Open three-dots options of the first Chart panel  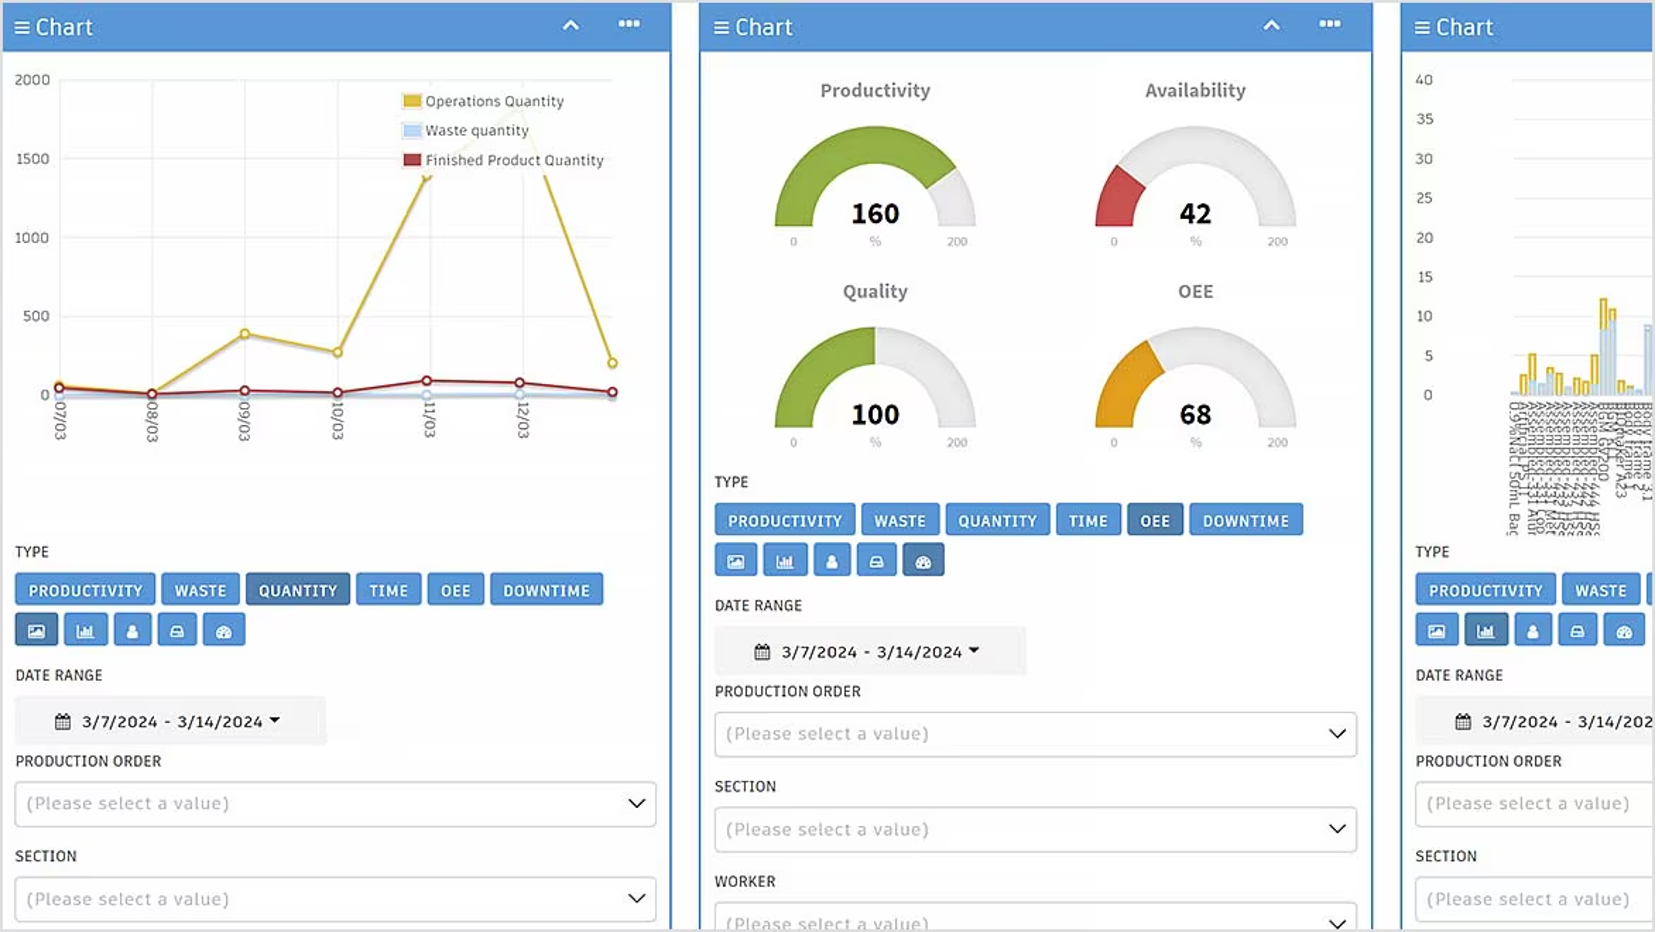click(x=629, y=24)
